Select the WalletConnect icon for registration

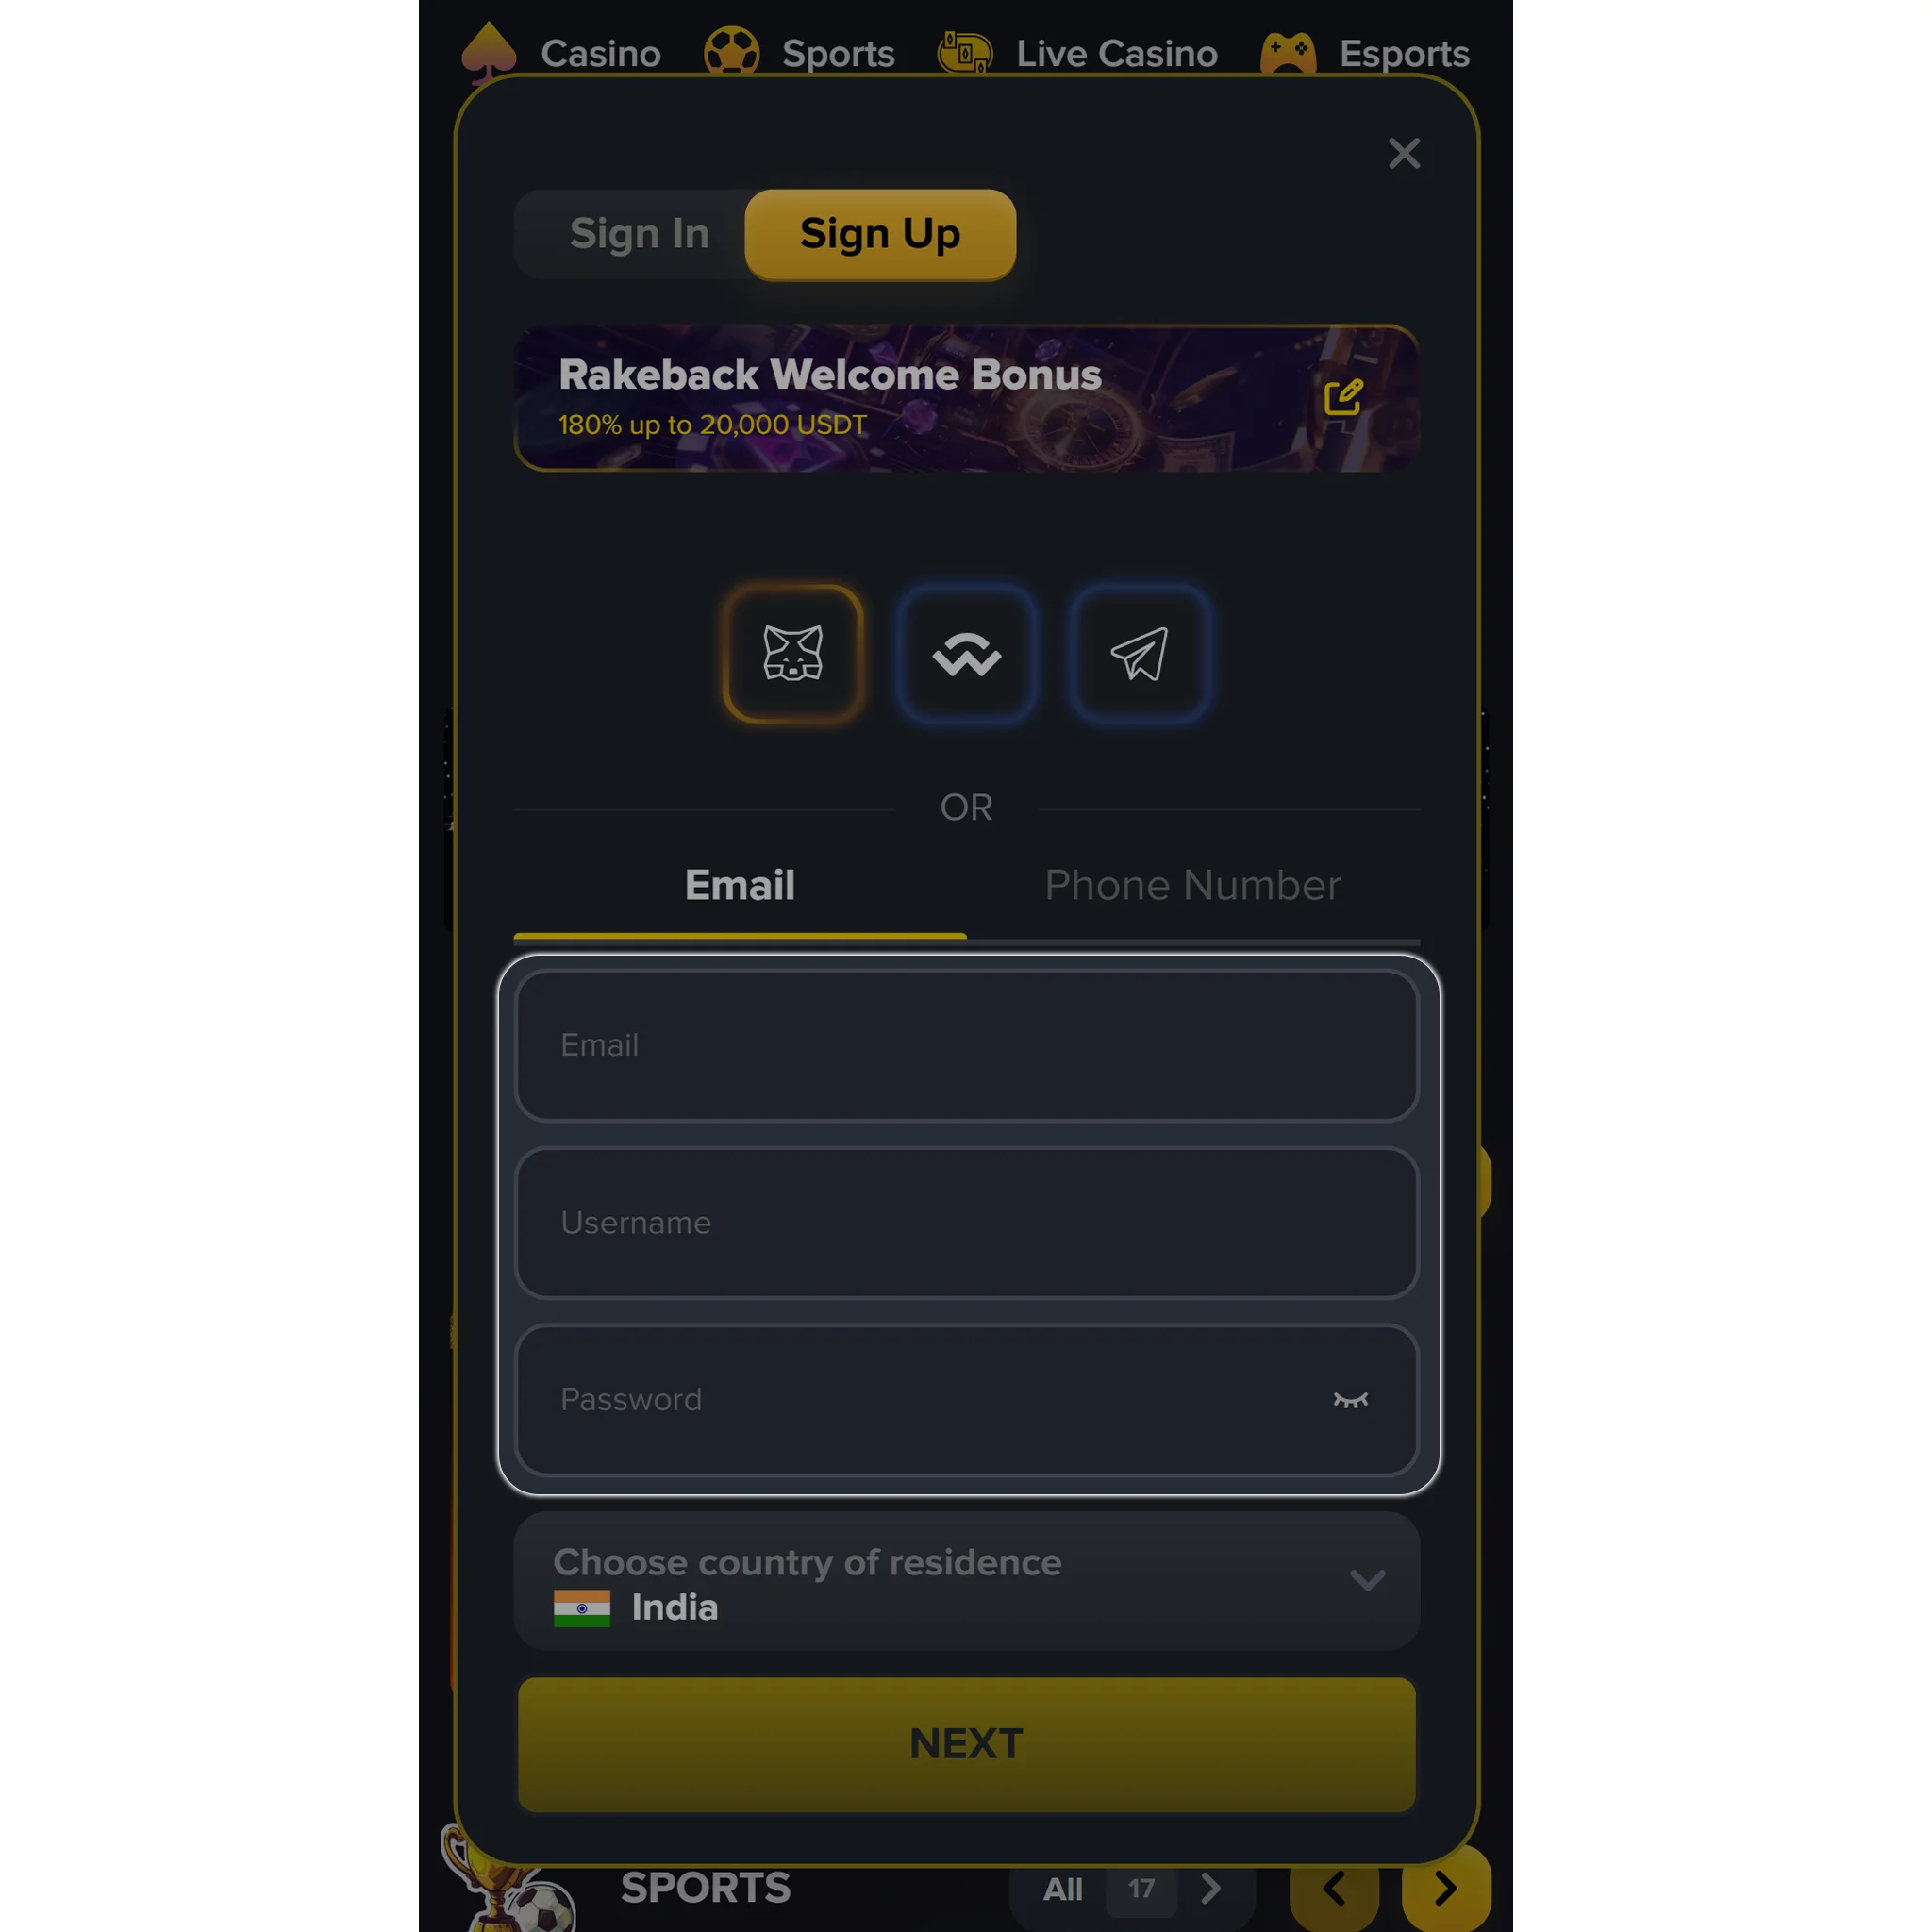click(966, 653)
